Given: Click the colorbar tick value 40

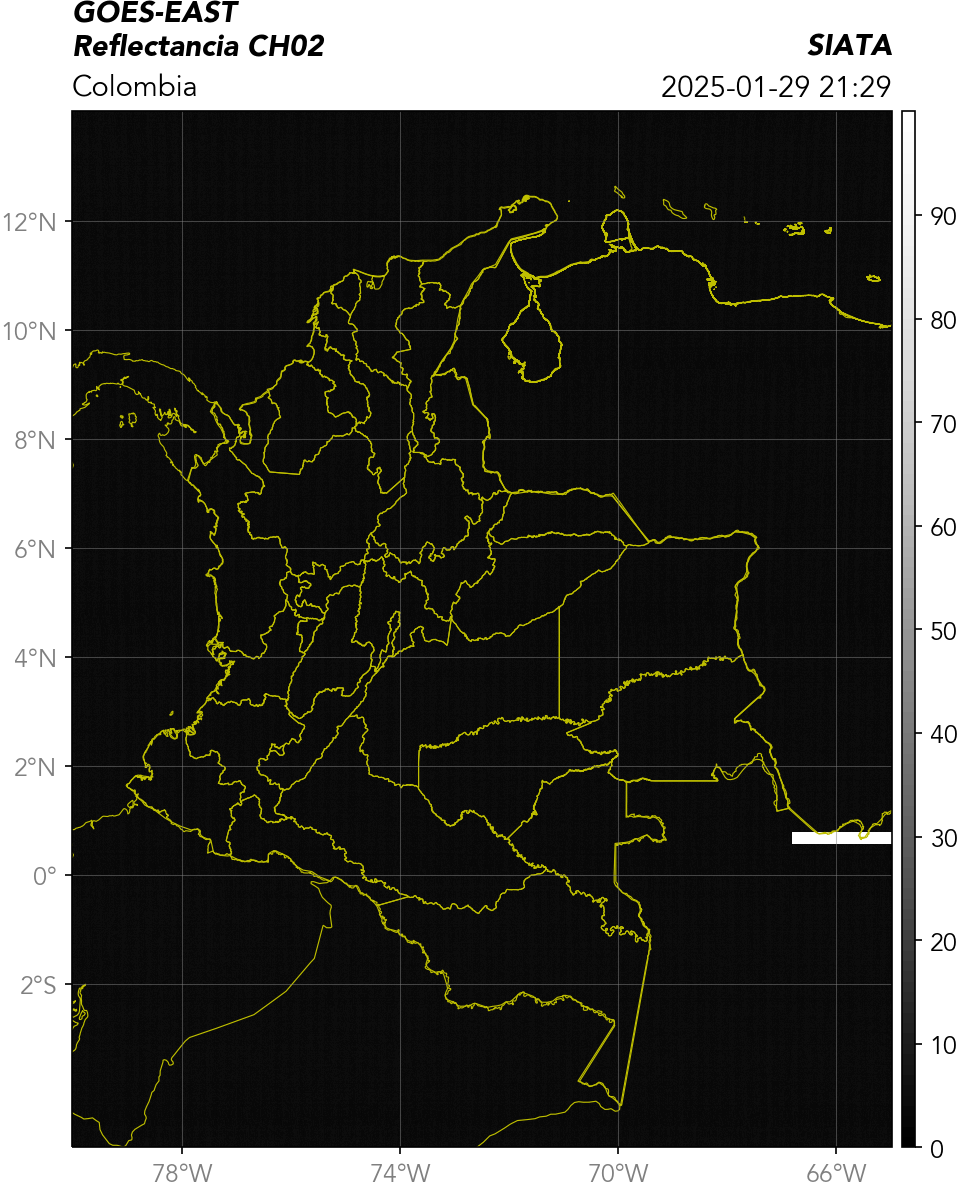Looking at the screenshot, I should [943, 734].
